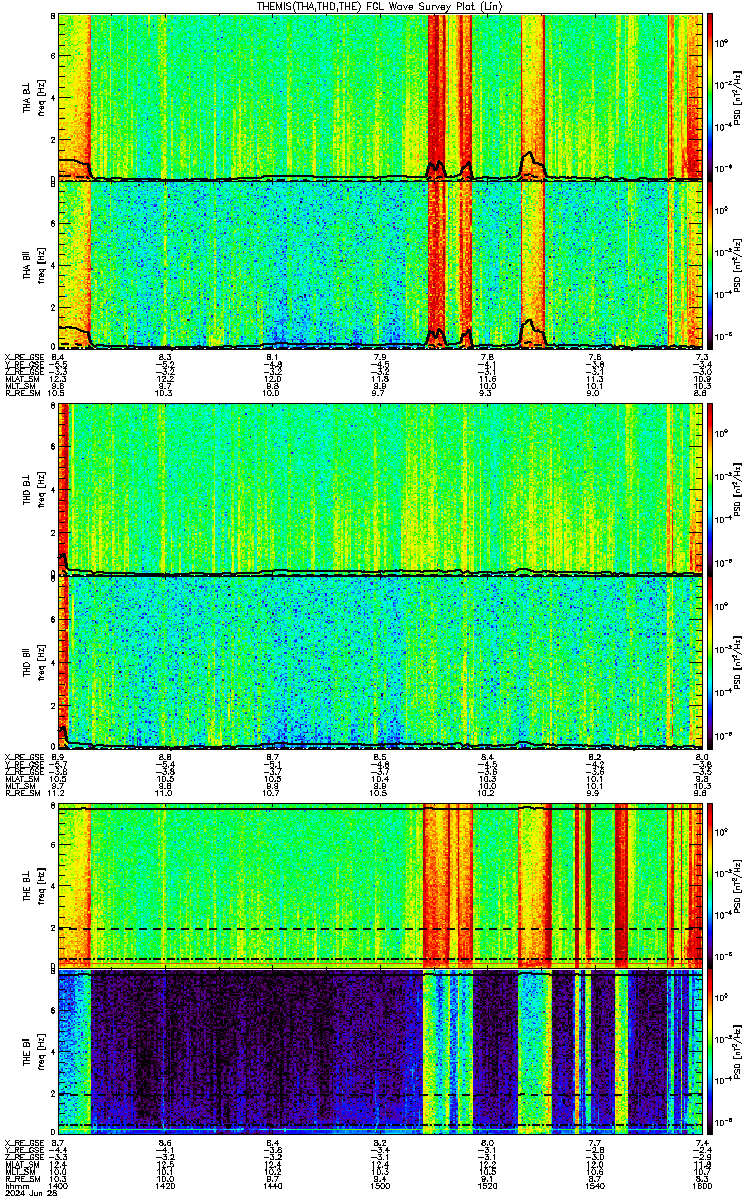Click the 'THE BII freq [Hz]' axis label
Viewport: 750px width, 1200px height.
35,1053
